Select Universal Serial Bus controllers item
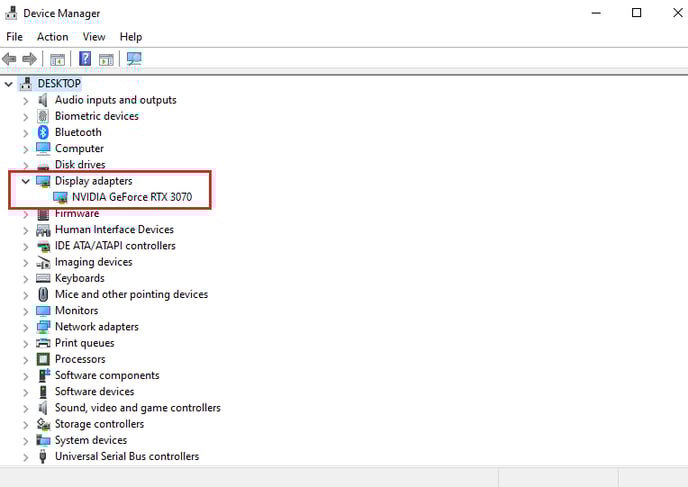The image size is (688, 487). point(126,456)
